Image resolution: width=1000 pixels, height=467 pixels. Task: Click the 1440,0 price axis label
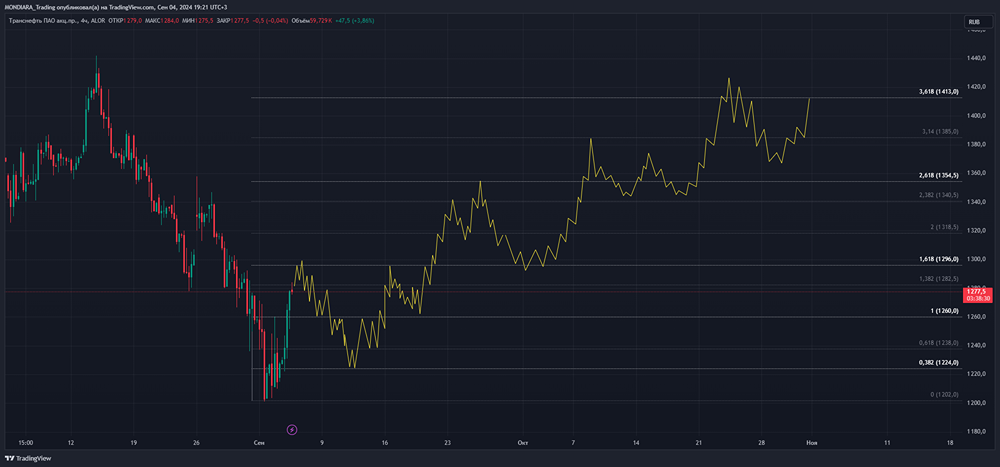pos(976,58)
